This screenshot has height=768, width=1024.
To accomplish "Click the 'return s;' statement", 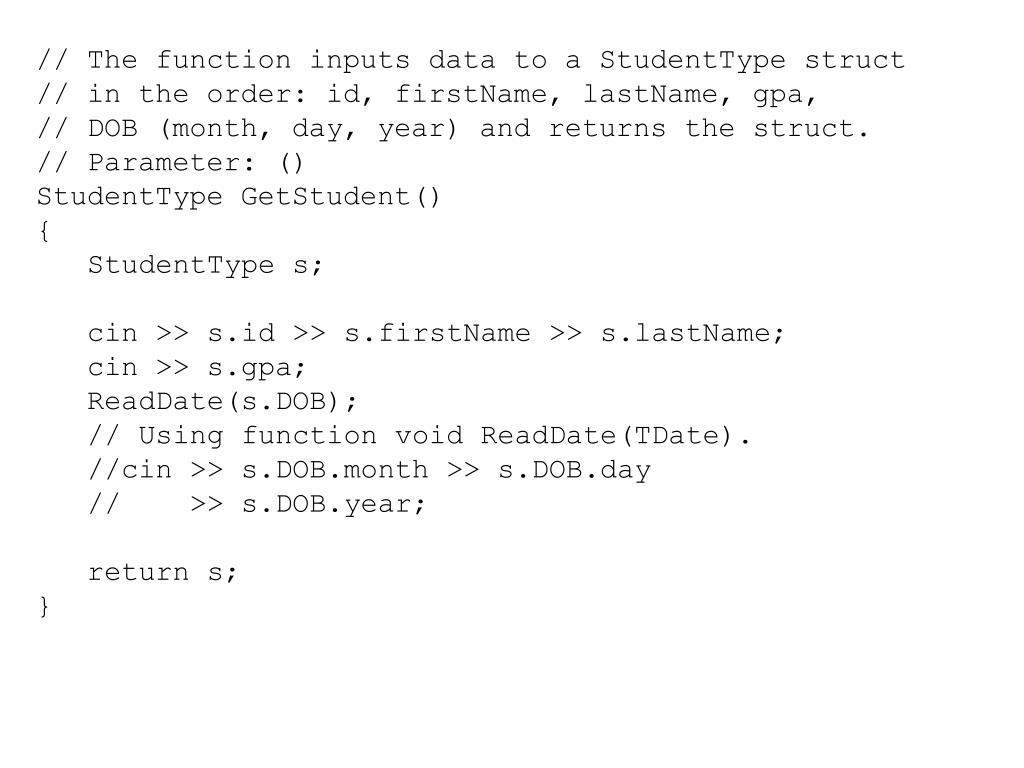I will pyautogui.click(x=163, y=572).
